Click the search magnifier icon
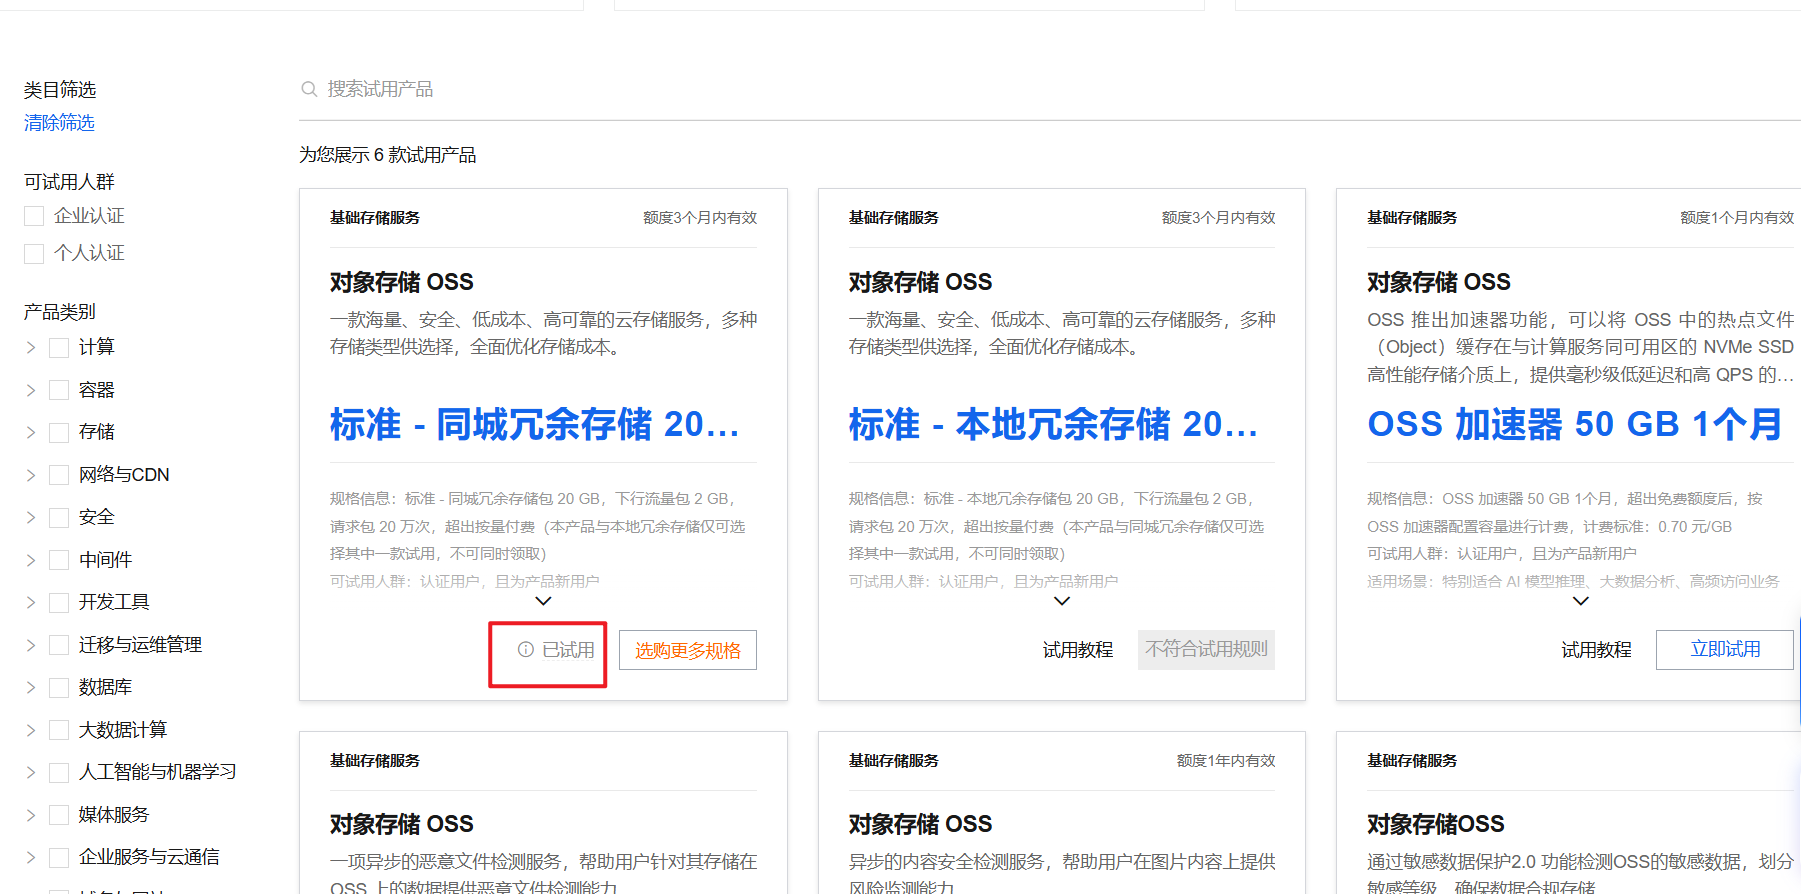Image resolution: width=1801 pixels, height=894 pixels. point(309,89)
